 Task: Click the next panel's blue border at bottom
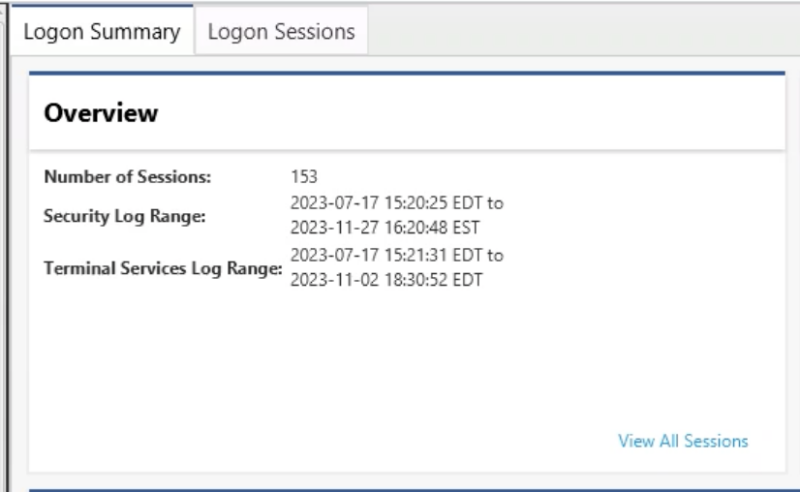[x=407, y=490]
